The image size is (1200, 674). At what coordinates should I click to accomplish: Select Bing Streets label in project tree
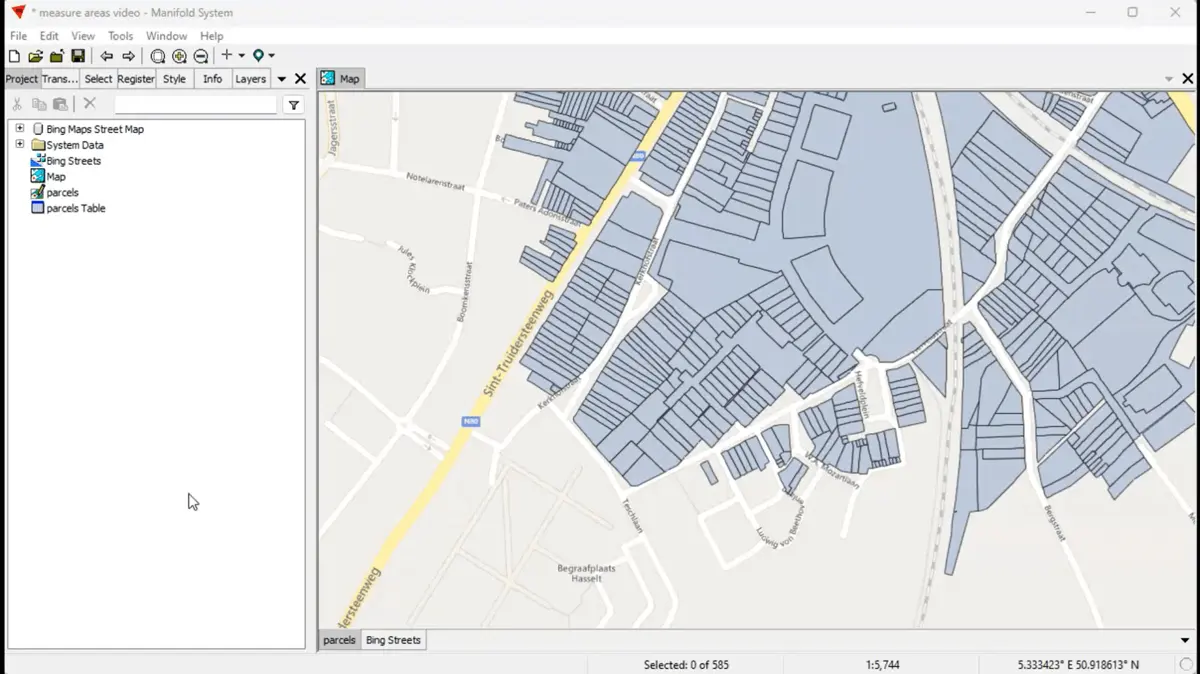pos(73,160)
